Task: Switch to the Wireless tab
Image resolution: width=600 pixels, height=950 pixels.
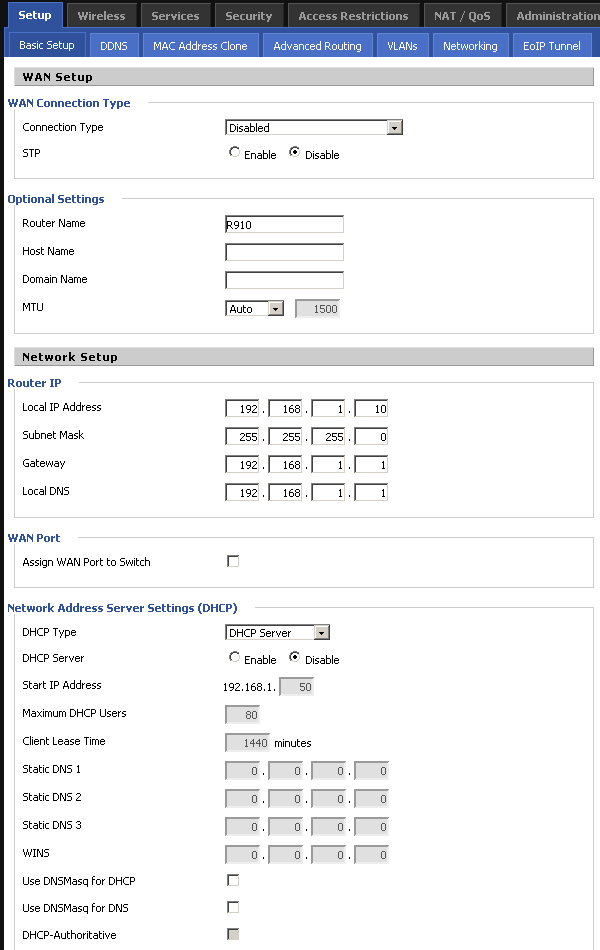Action: pos(101,16)
